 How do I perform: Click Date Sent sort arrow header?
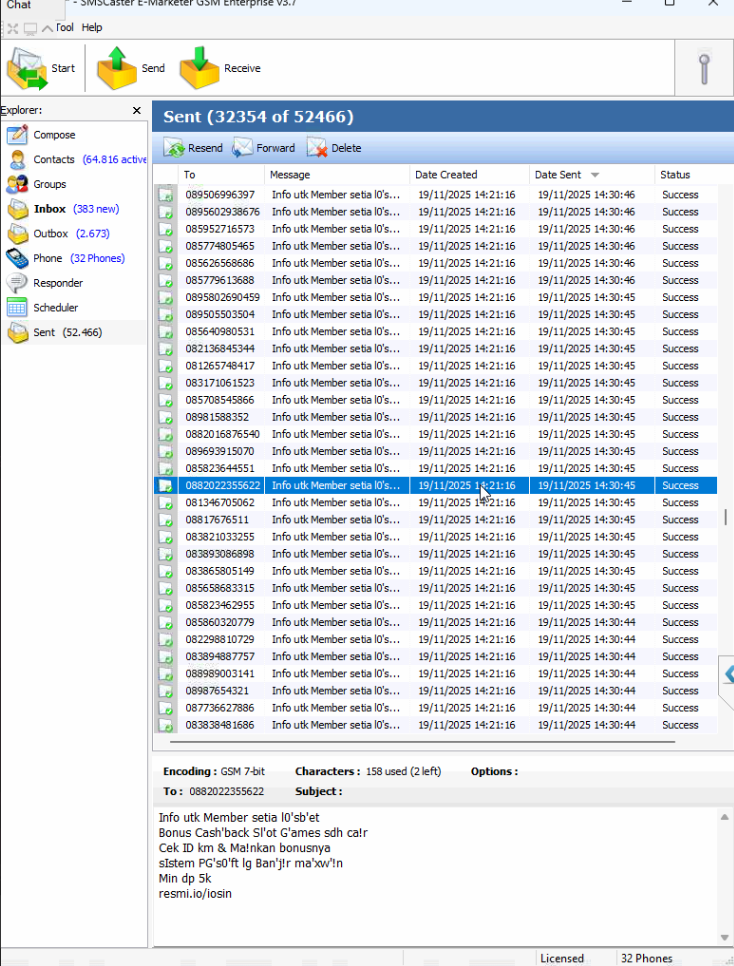pos(595,175)
